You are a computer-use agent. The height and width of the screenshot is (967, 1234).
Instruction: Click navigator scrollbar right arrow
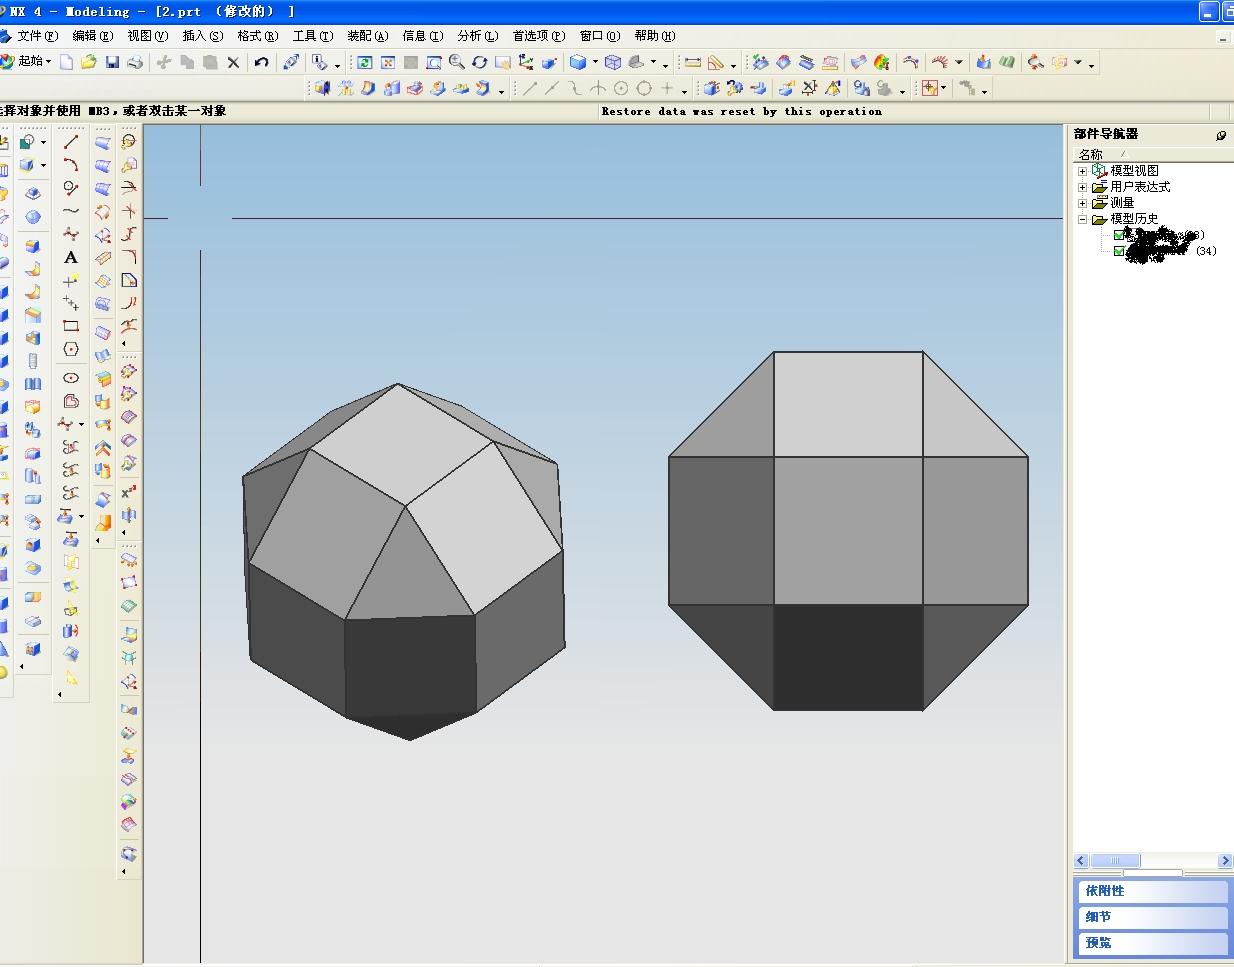click(1225, 861)
